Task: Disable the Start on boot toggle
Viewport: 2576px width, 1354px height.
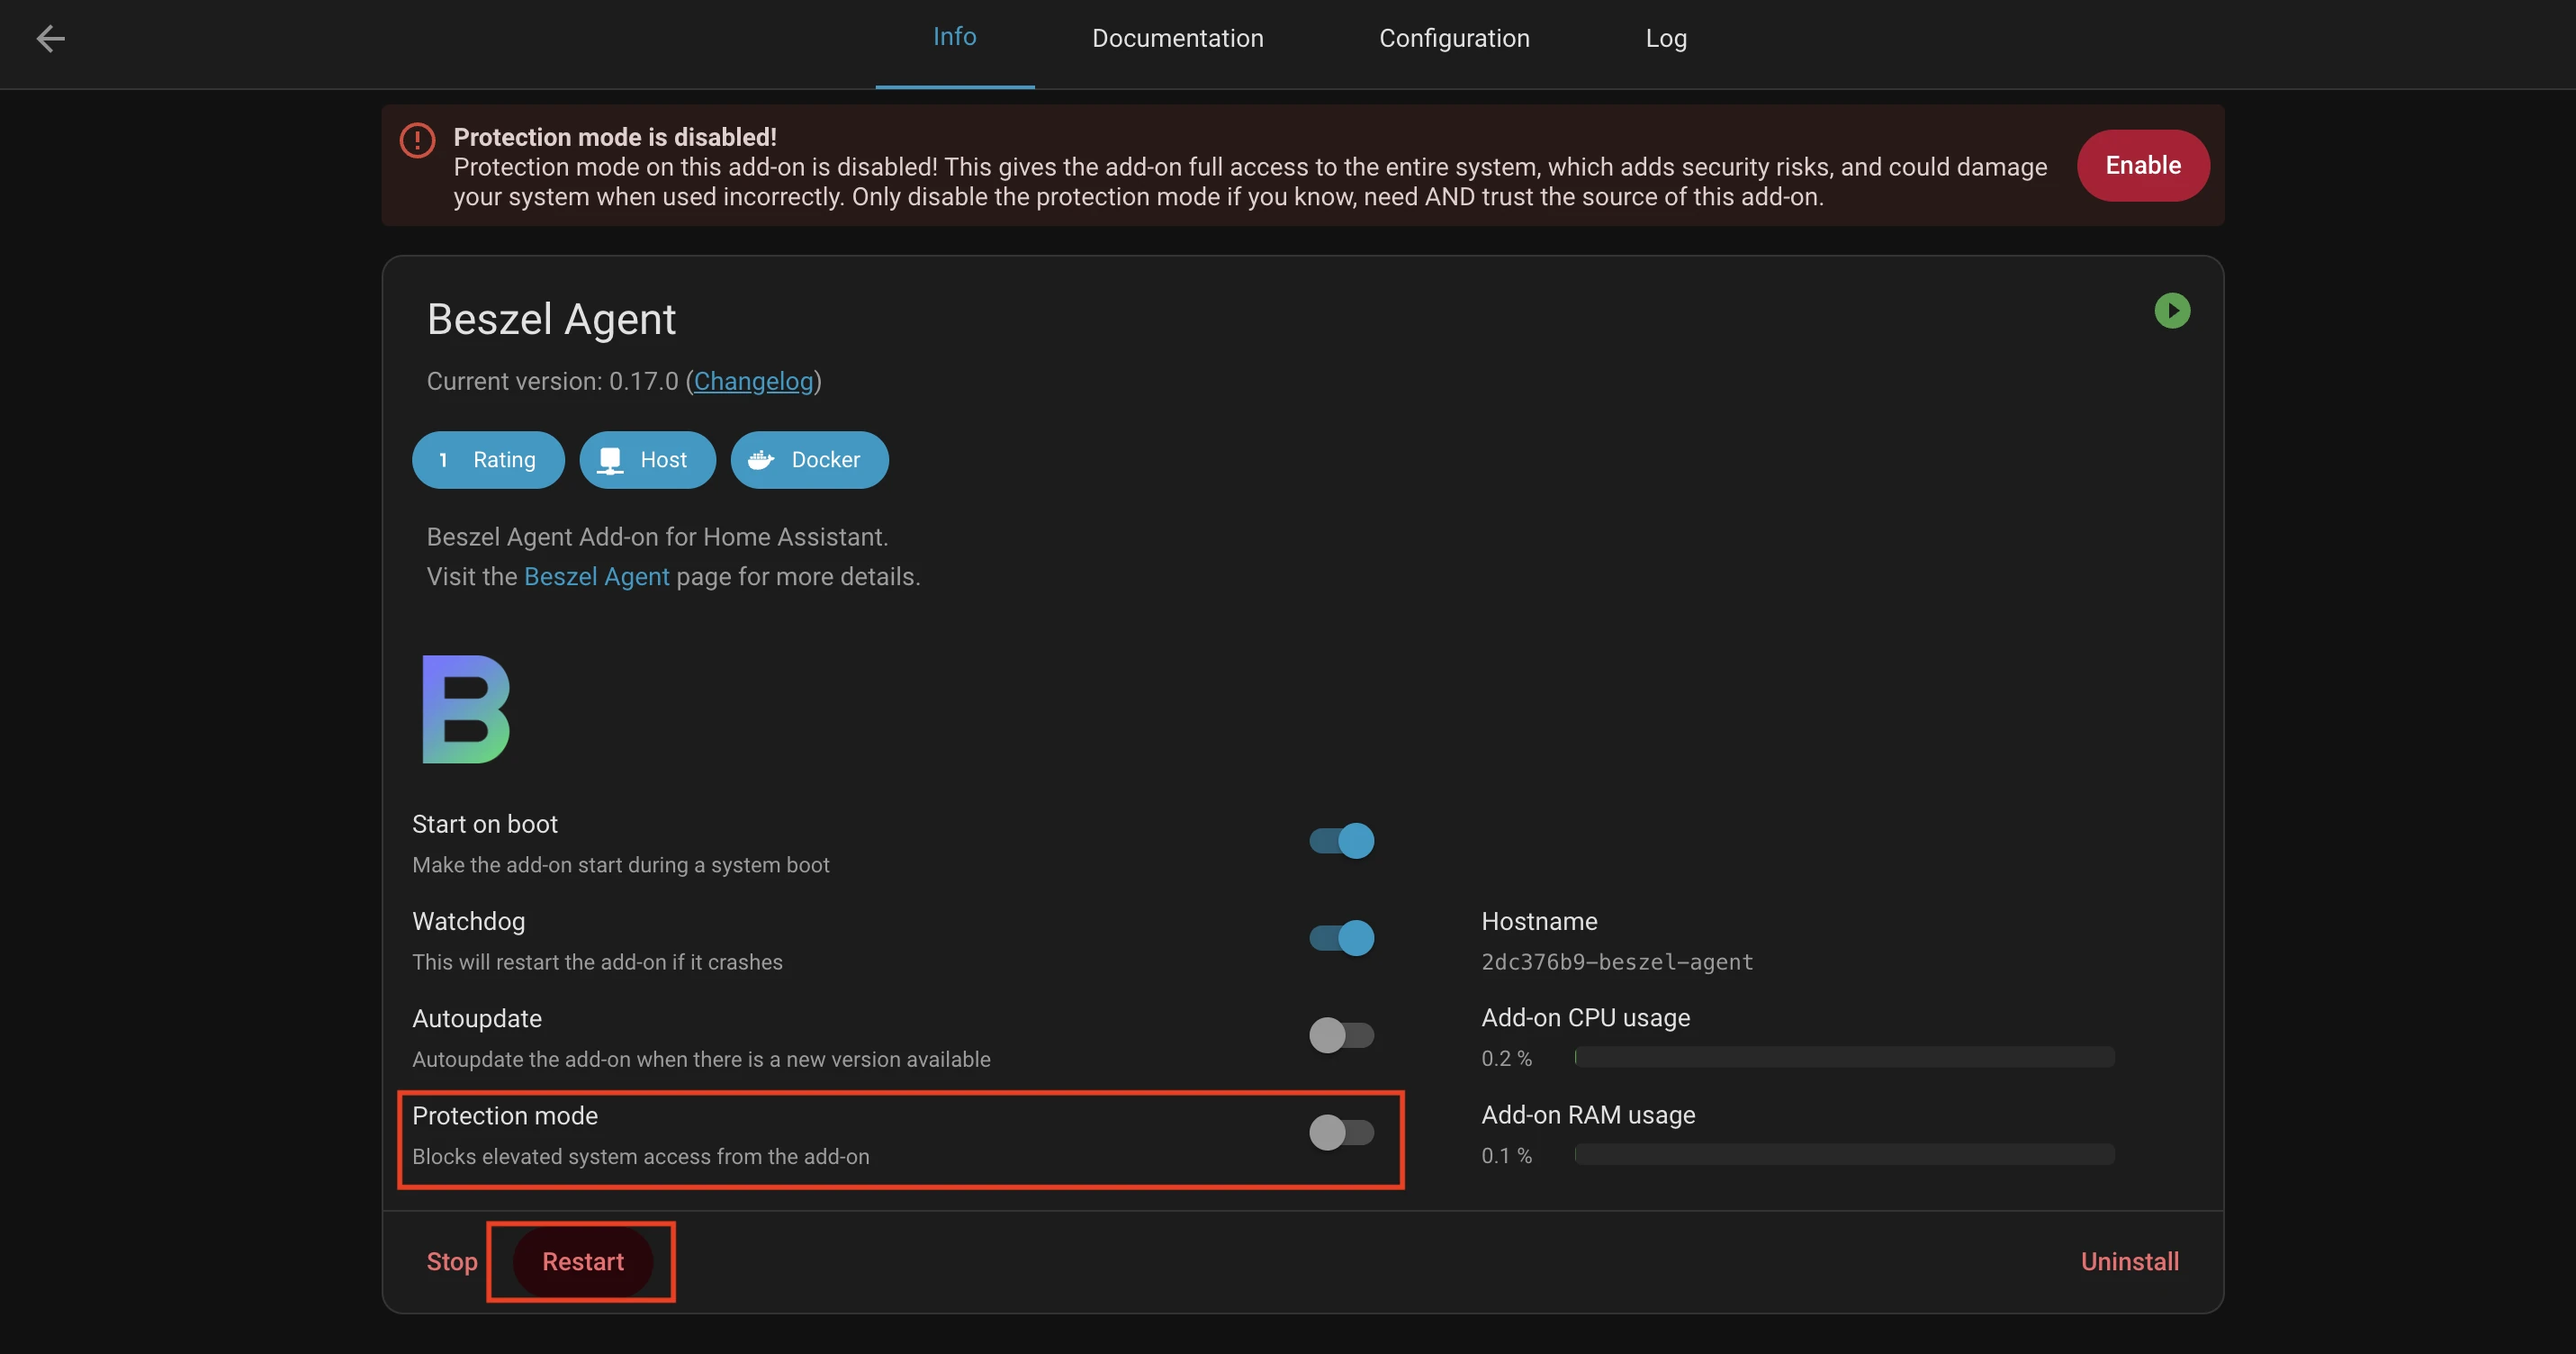Action: tap(1342, 841)
